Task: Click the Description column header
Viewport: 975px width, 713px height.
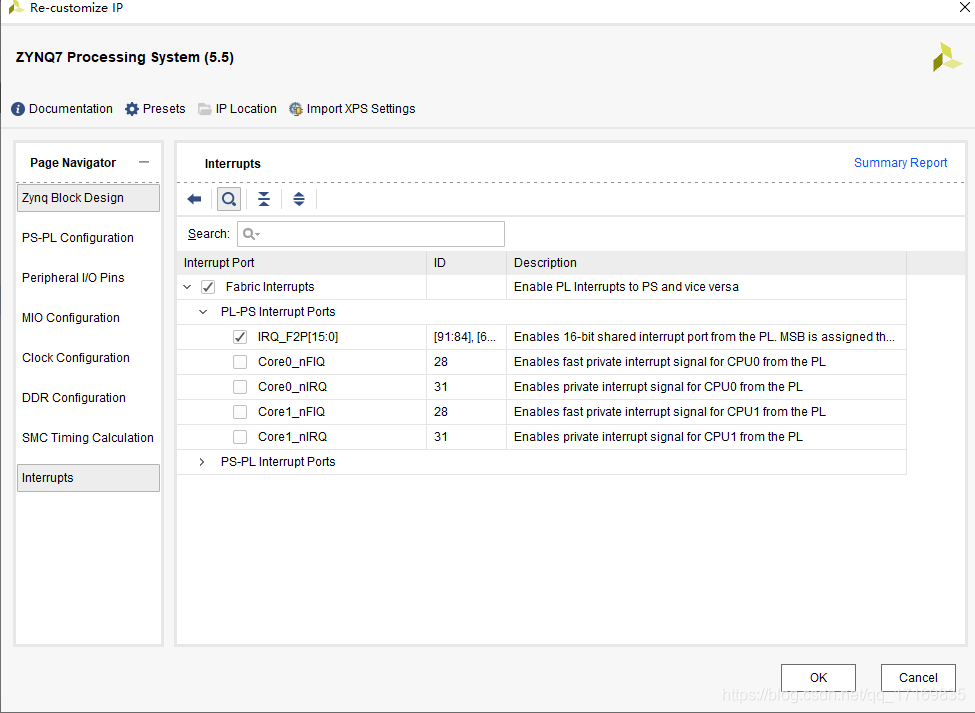Action: click(706, 263)
